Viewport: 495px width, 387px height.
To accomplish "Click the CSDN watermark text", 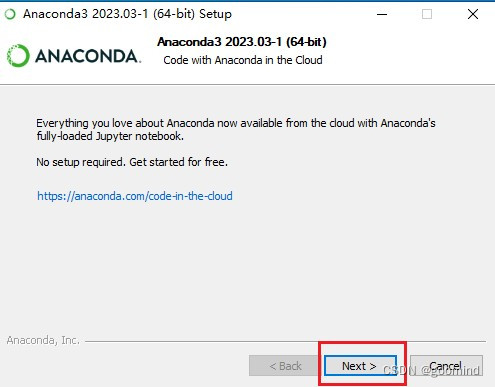I will coord(431,371).
